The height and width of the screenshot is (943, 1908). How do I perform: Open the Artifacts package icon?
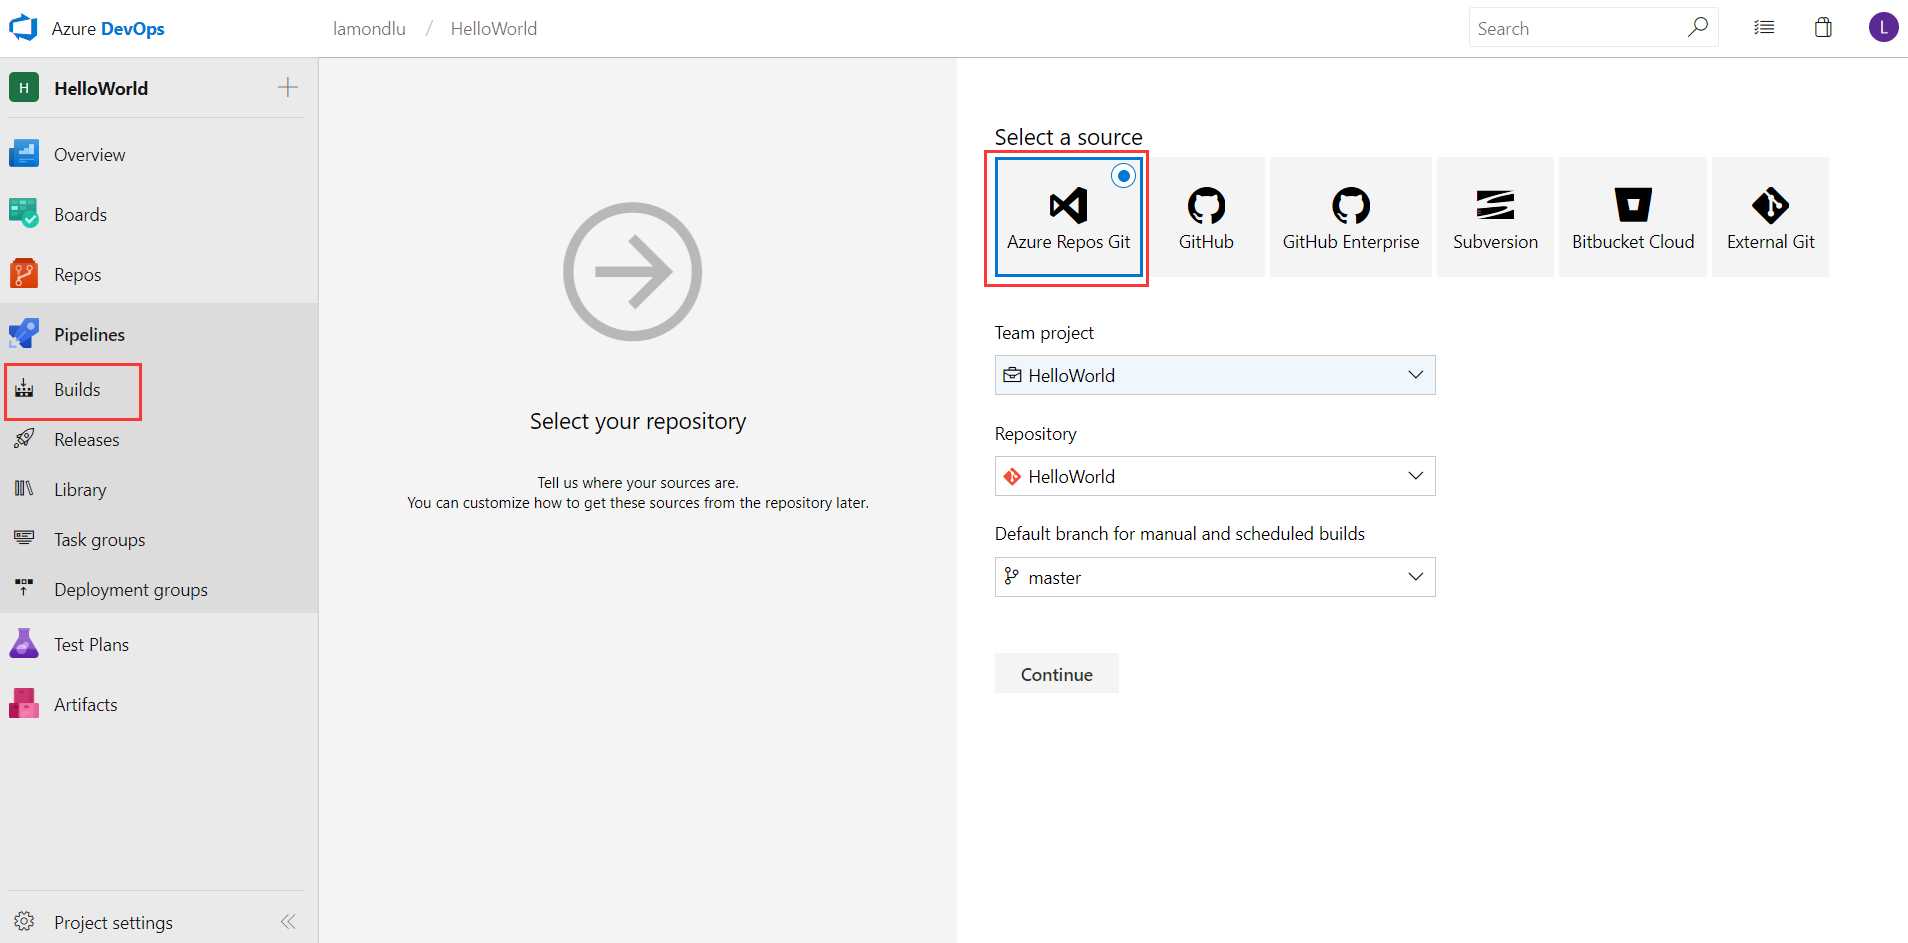(x=24, y=704)
